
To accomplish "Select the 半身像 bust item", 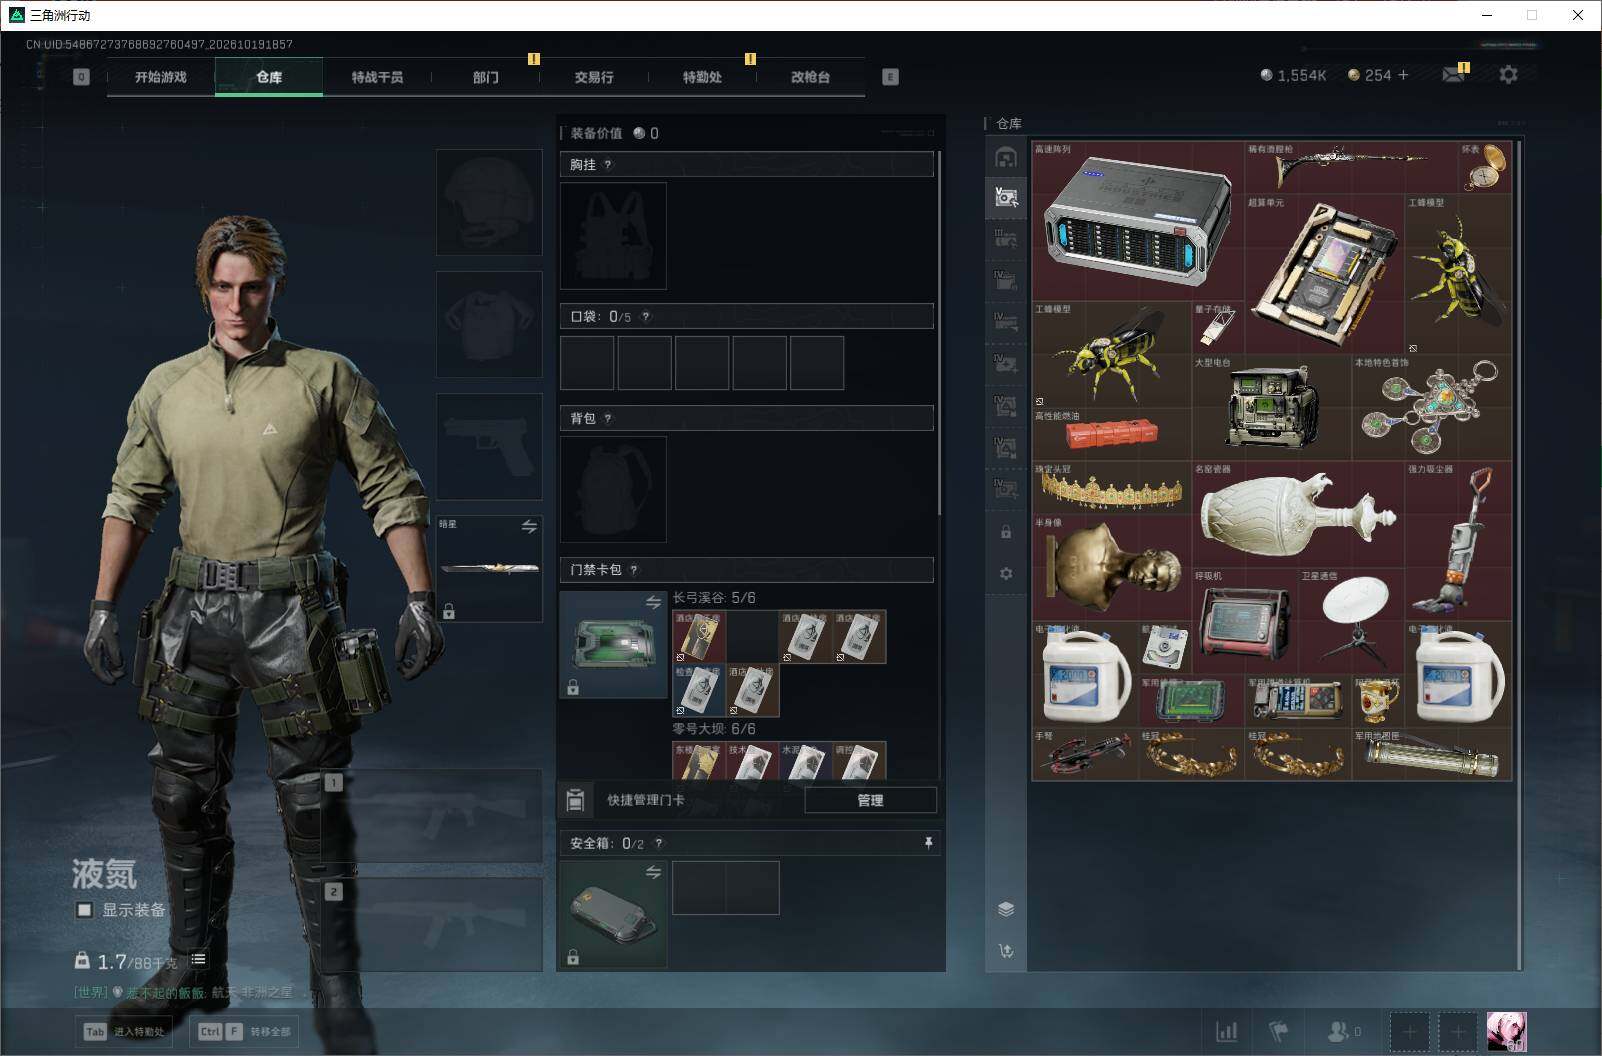I will [x=1112, y=568].
